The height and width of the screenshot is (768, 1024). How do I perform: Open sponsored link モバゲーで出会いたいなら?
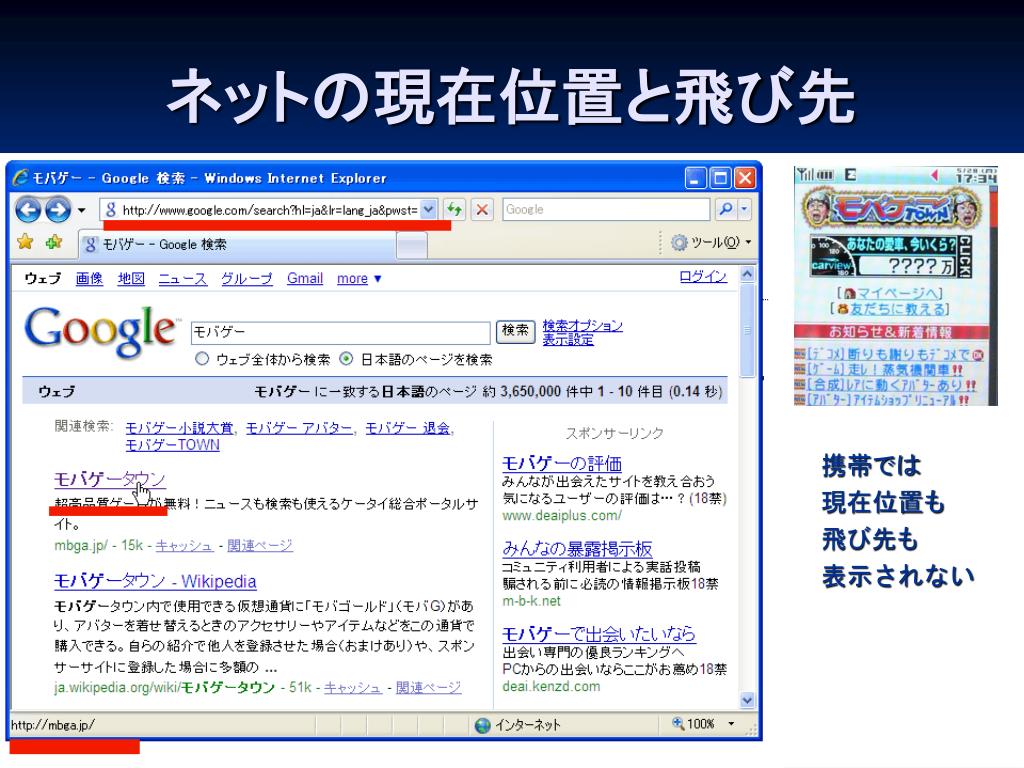(599, 634)
